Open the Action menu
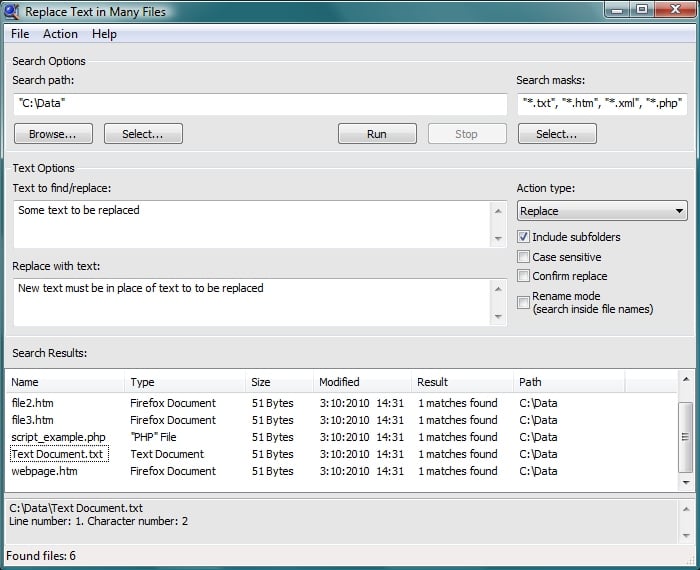 coord(60,34)
